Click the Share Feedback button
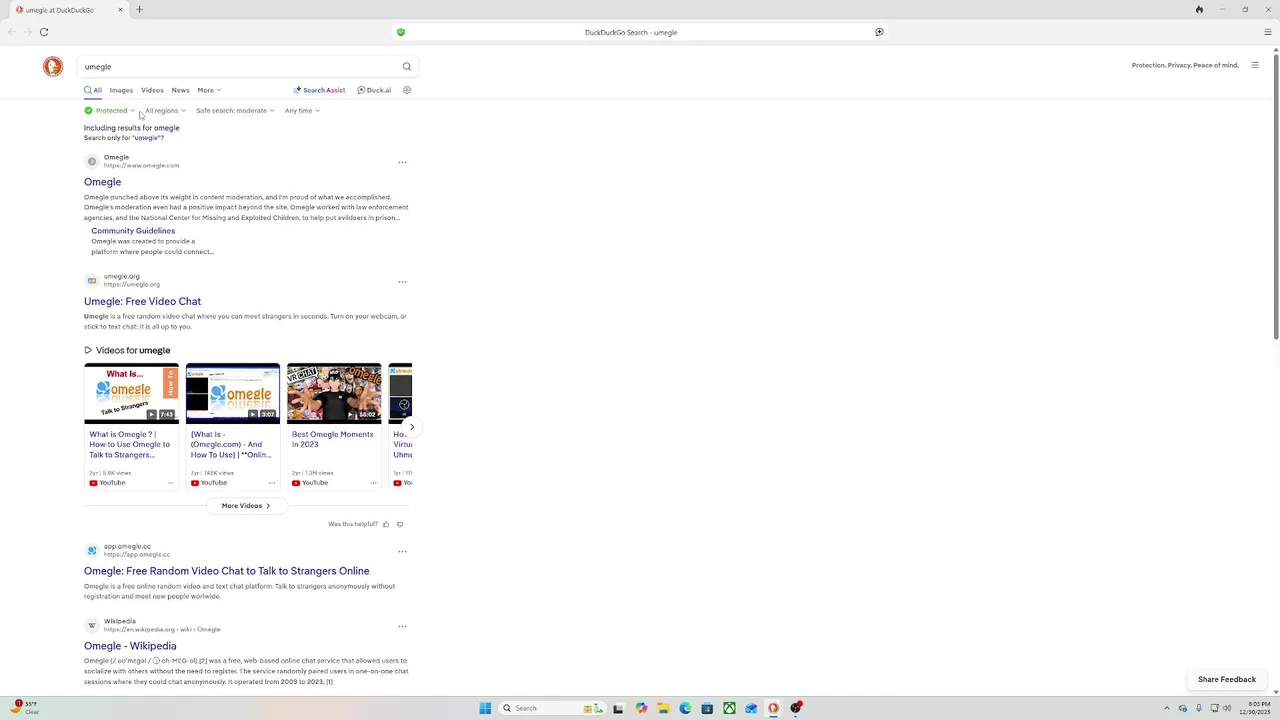The width and height of the screenshot is (1280, 720). [x=1227, y=680]
